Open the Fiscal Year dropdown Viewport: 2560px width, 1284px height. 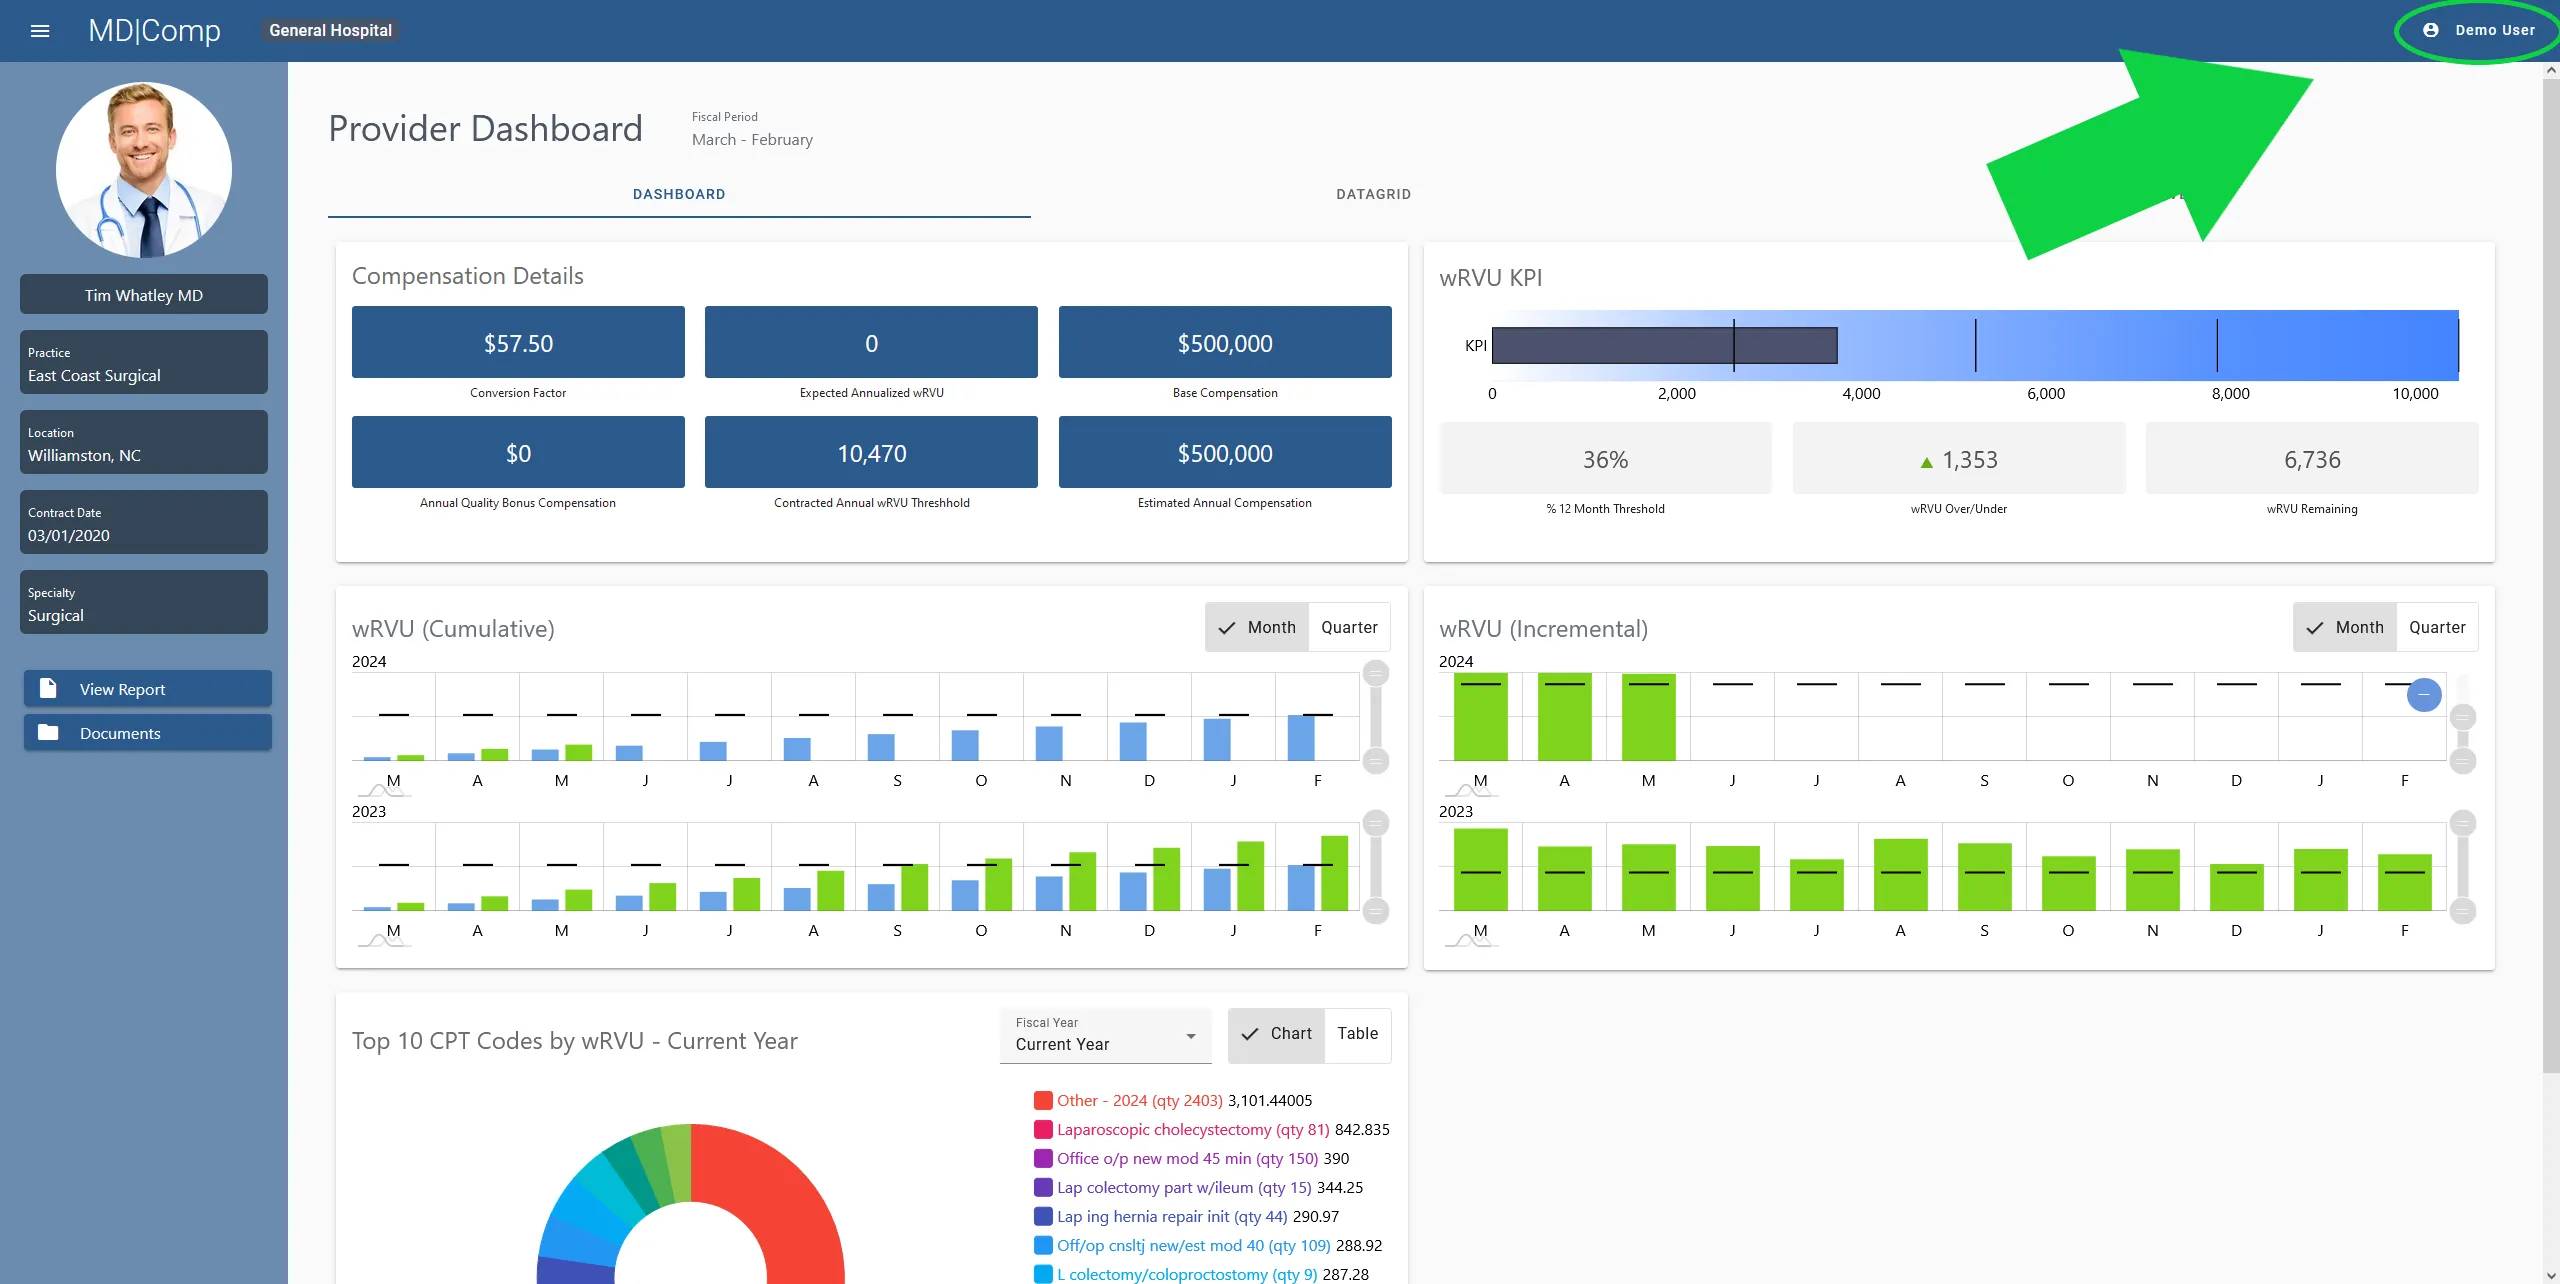pos(1105,1036)
